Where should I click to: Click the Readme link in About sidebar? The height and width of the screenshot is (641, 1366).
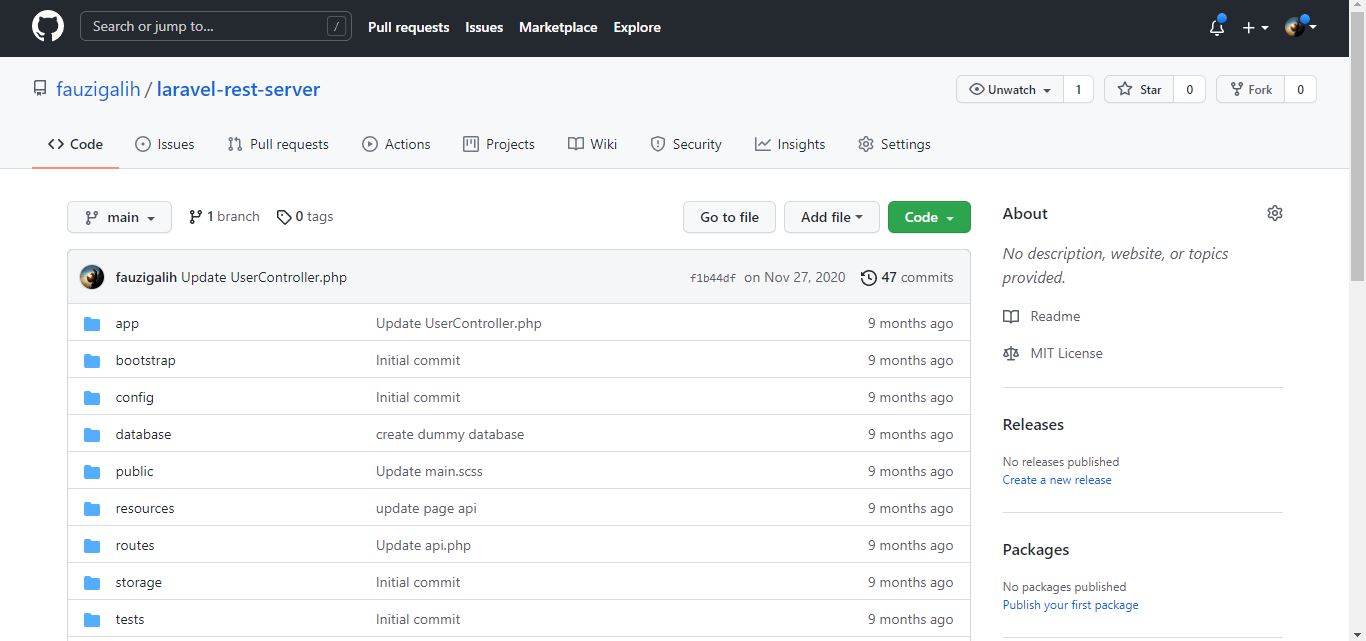click(1042, 316)
